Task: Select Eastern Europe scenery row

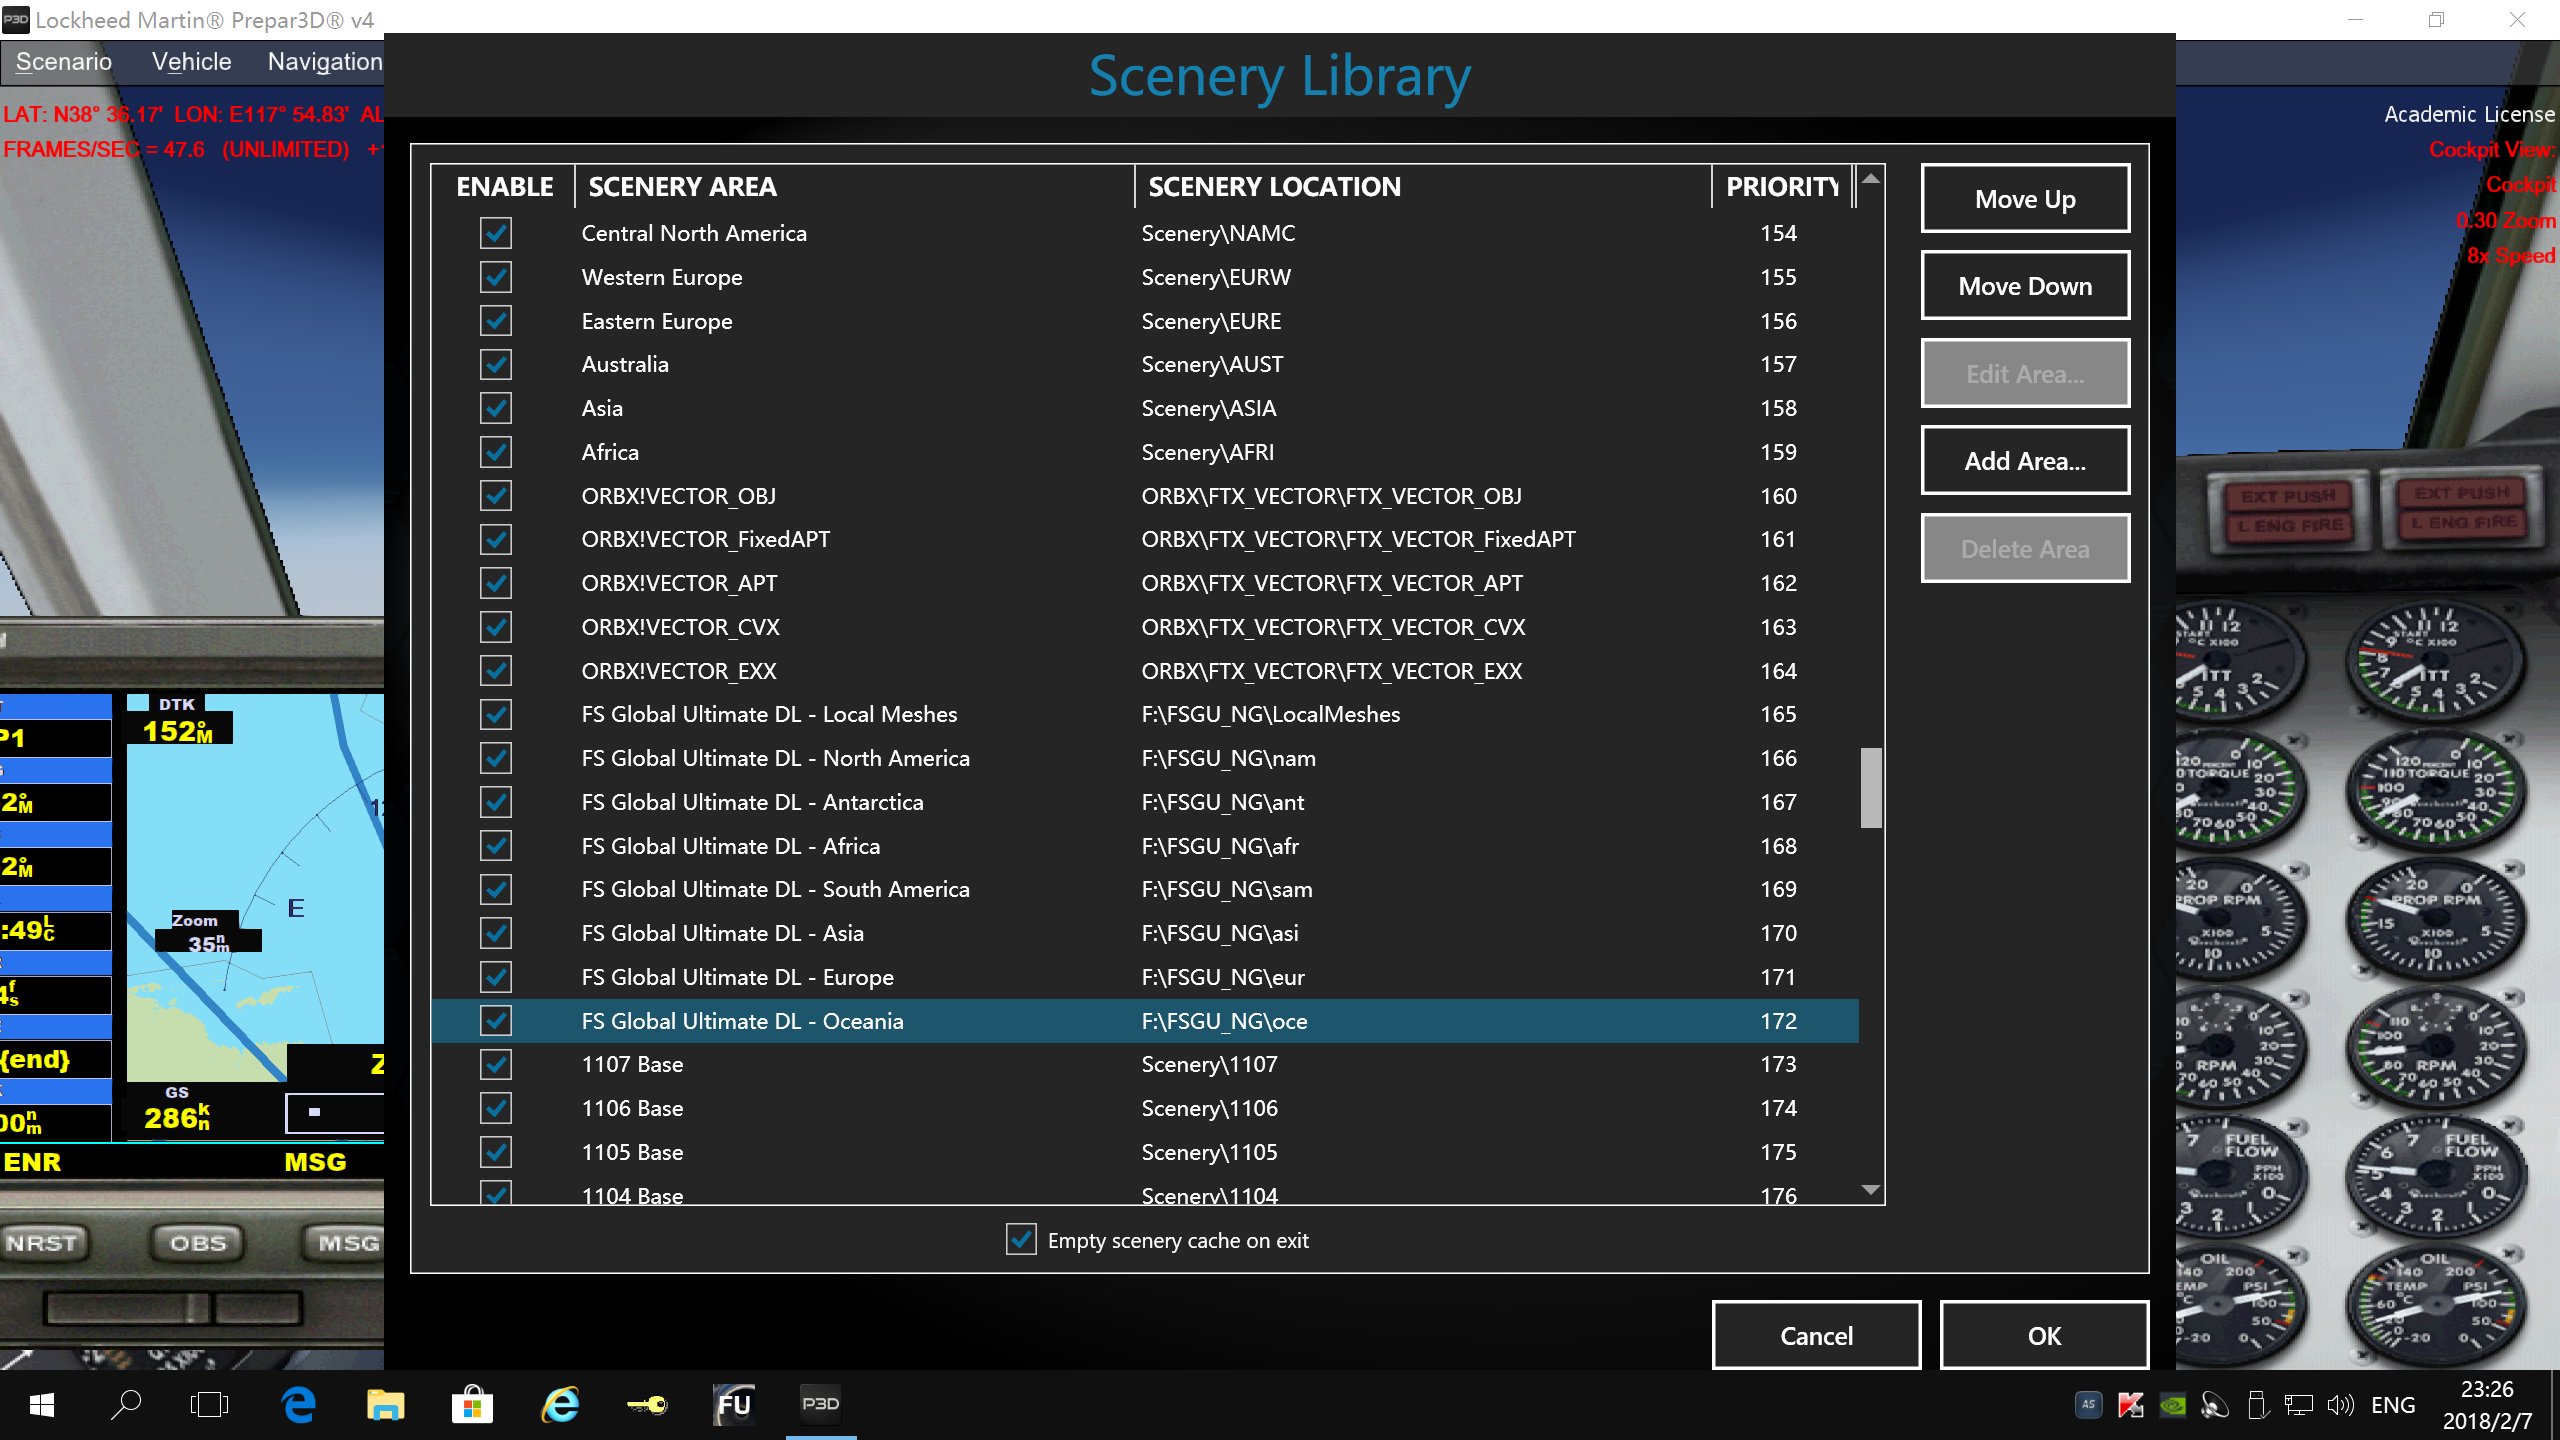Action: coord(1145,321)
